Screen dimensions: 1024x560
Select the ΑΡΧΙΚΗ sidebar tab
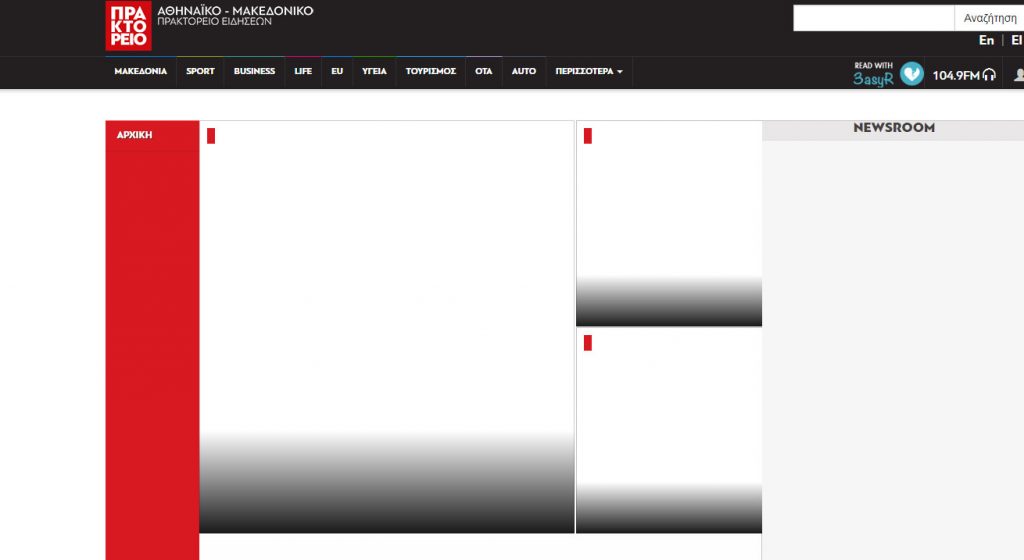(135, 135)
